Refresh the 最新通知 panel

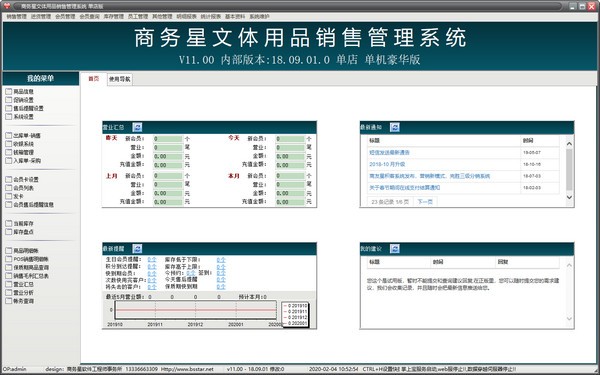[395, 127]
